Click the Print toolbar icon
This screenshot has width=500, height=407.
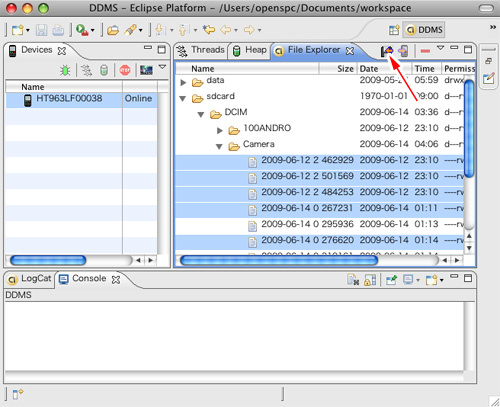coord(58,30)
